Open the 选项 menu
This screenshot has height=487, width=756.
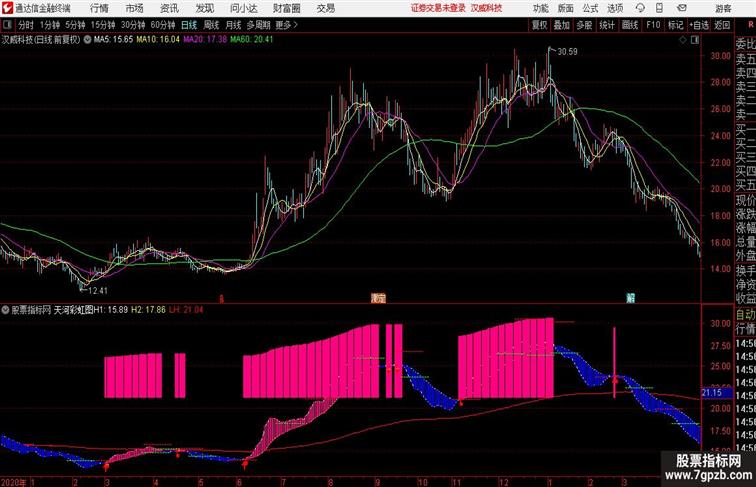pyautogui.click(x=615, y=8)
